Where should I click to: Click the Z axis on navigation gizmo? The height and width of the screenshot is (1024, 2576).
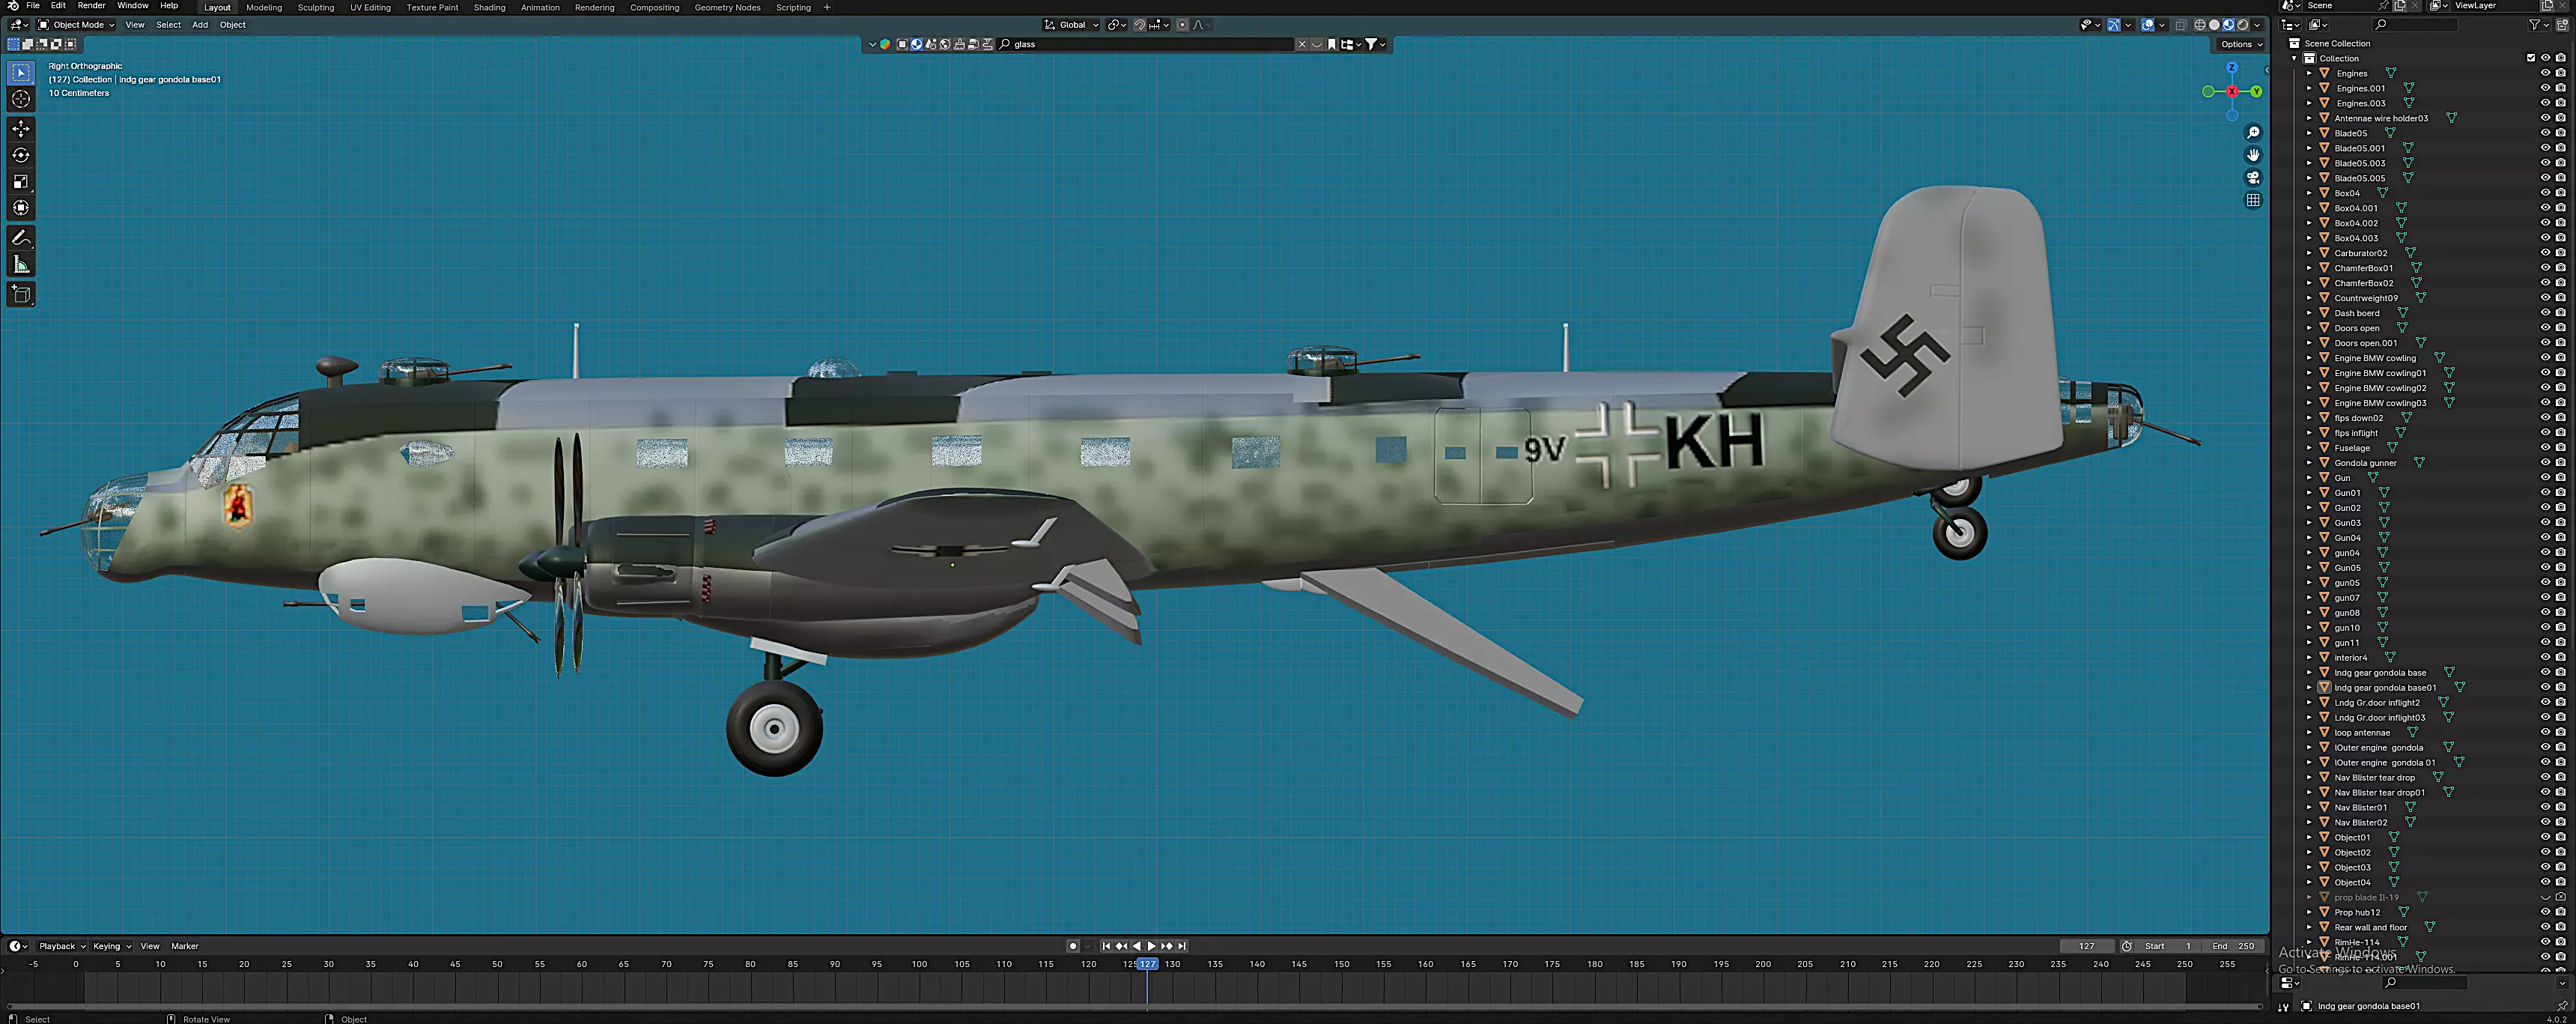coord(2232,67)
